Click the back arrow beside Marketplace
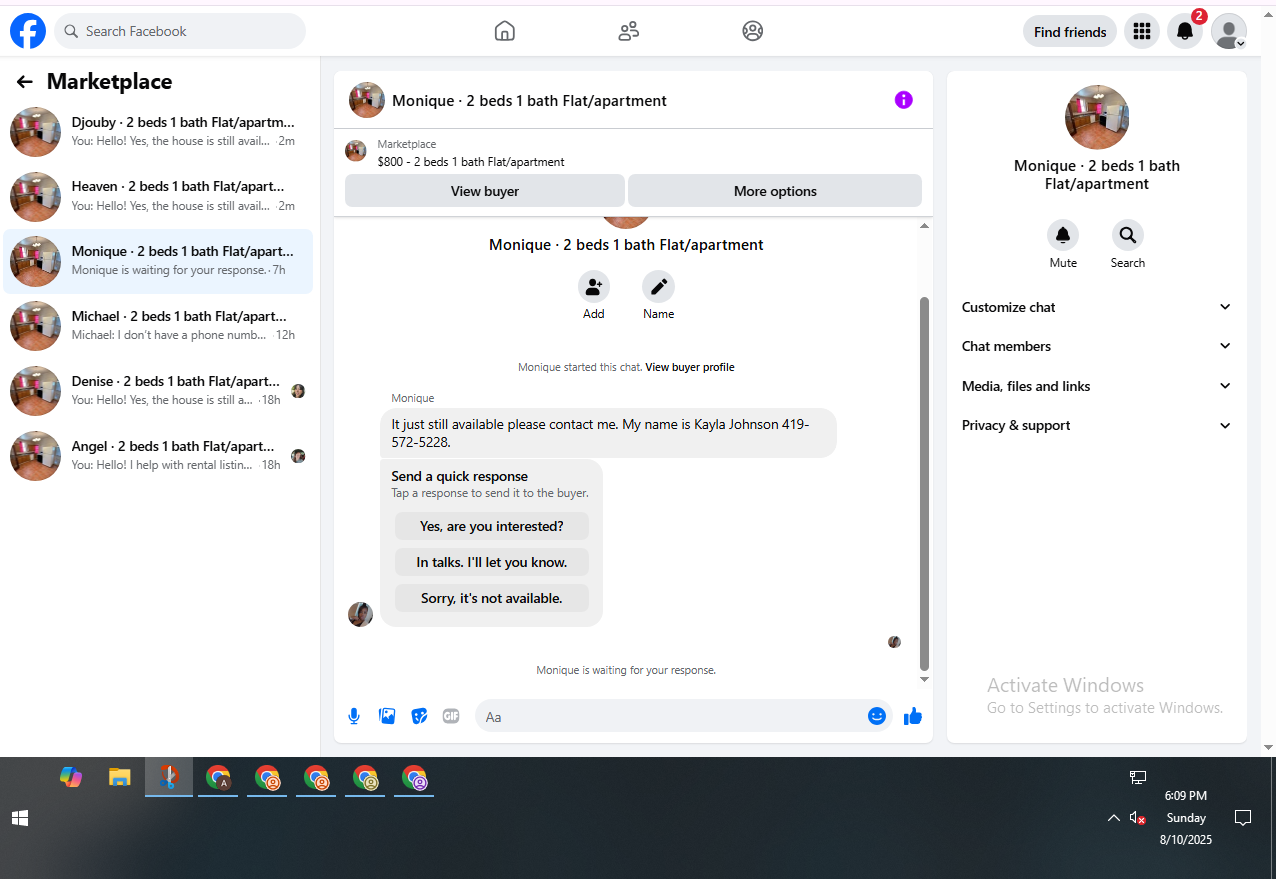Viewport: 1276px width, 879px height. click(25, 82)
